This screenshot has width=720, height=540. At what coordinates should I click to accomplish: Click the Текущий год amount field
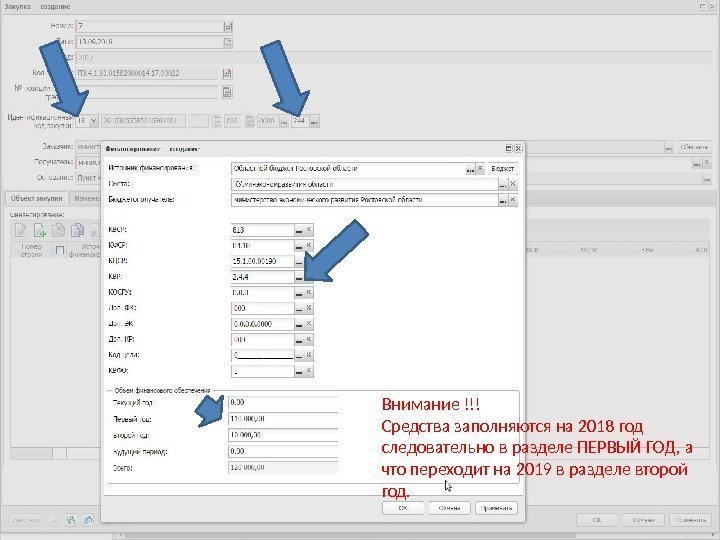click(x=283, y=402)
